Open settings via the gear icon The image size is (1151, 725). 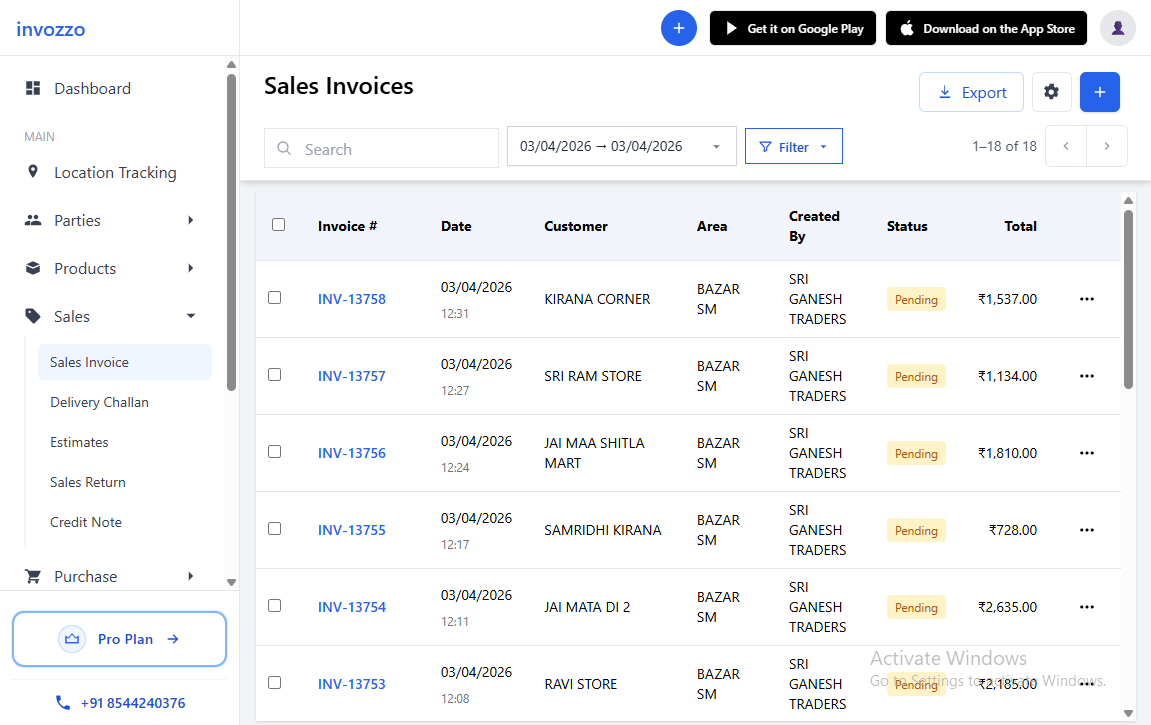(x=1051, y=91)
